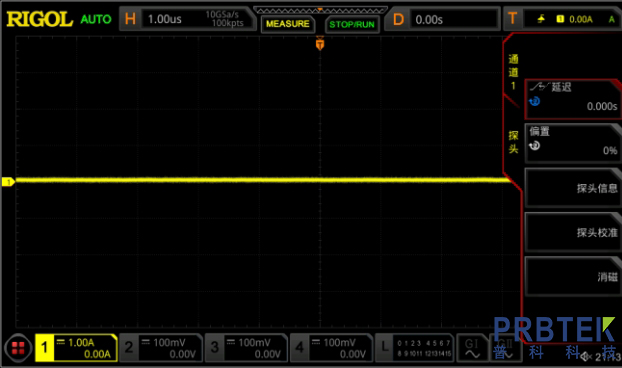622x368 pixels.
Task: Click the white knob icon under 偏置
Action: tap(535, 146)
